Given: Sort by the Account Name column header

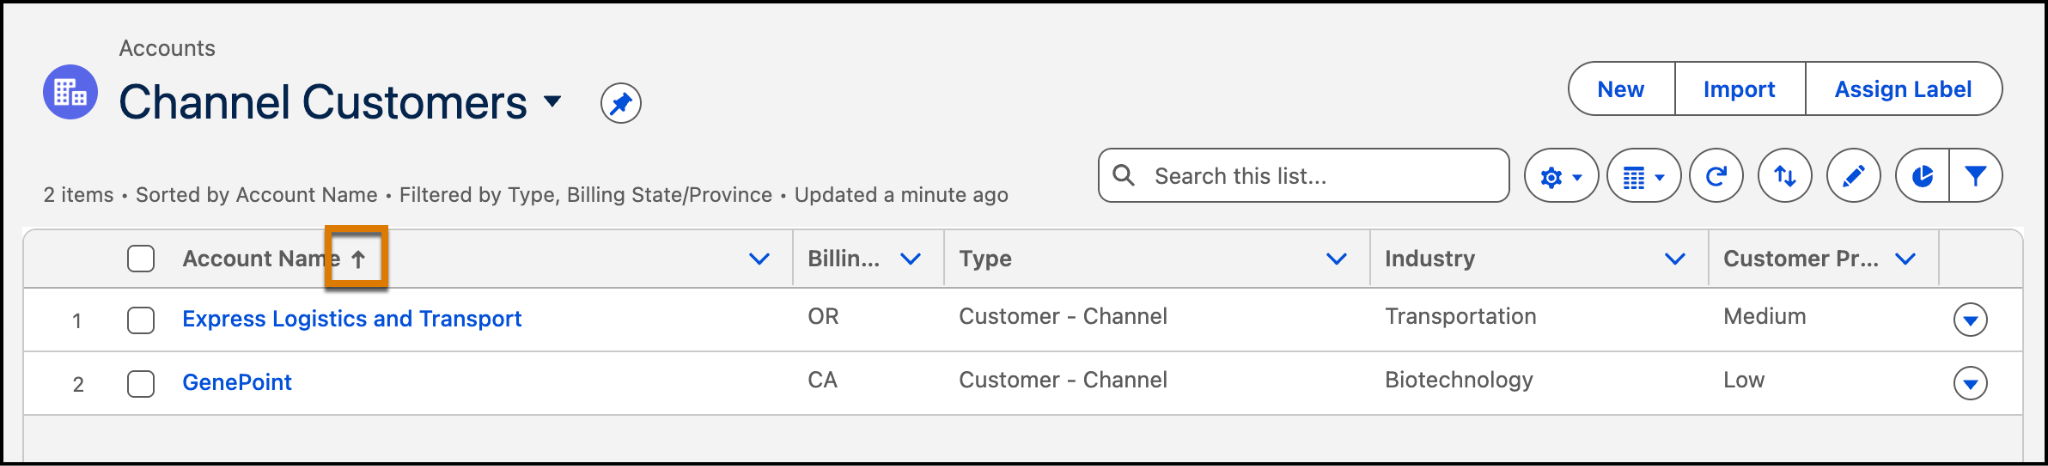Looking at the screenshot, I should click(261, 259).
